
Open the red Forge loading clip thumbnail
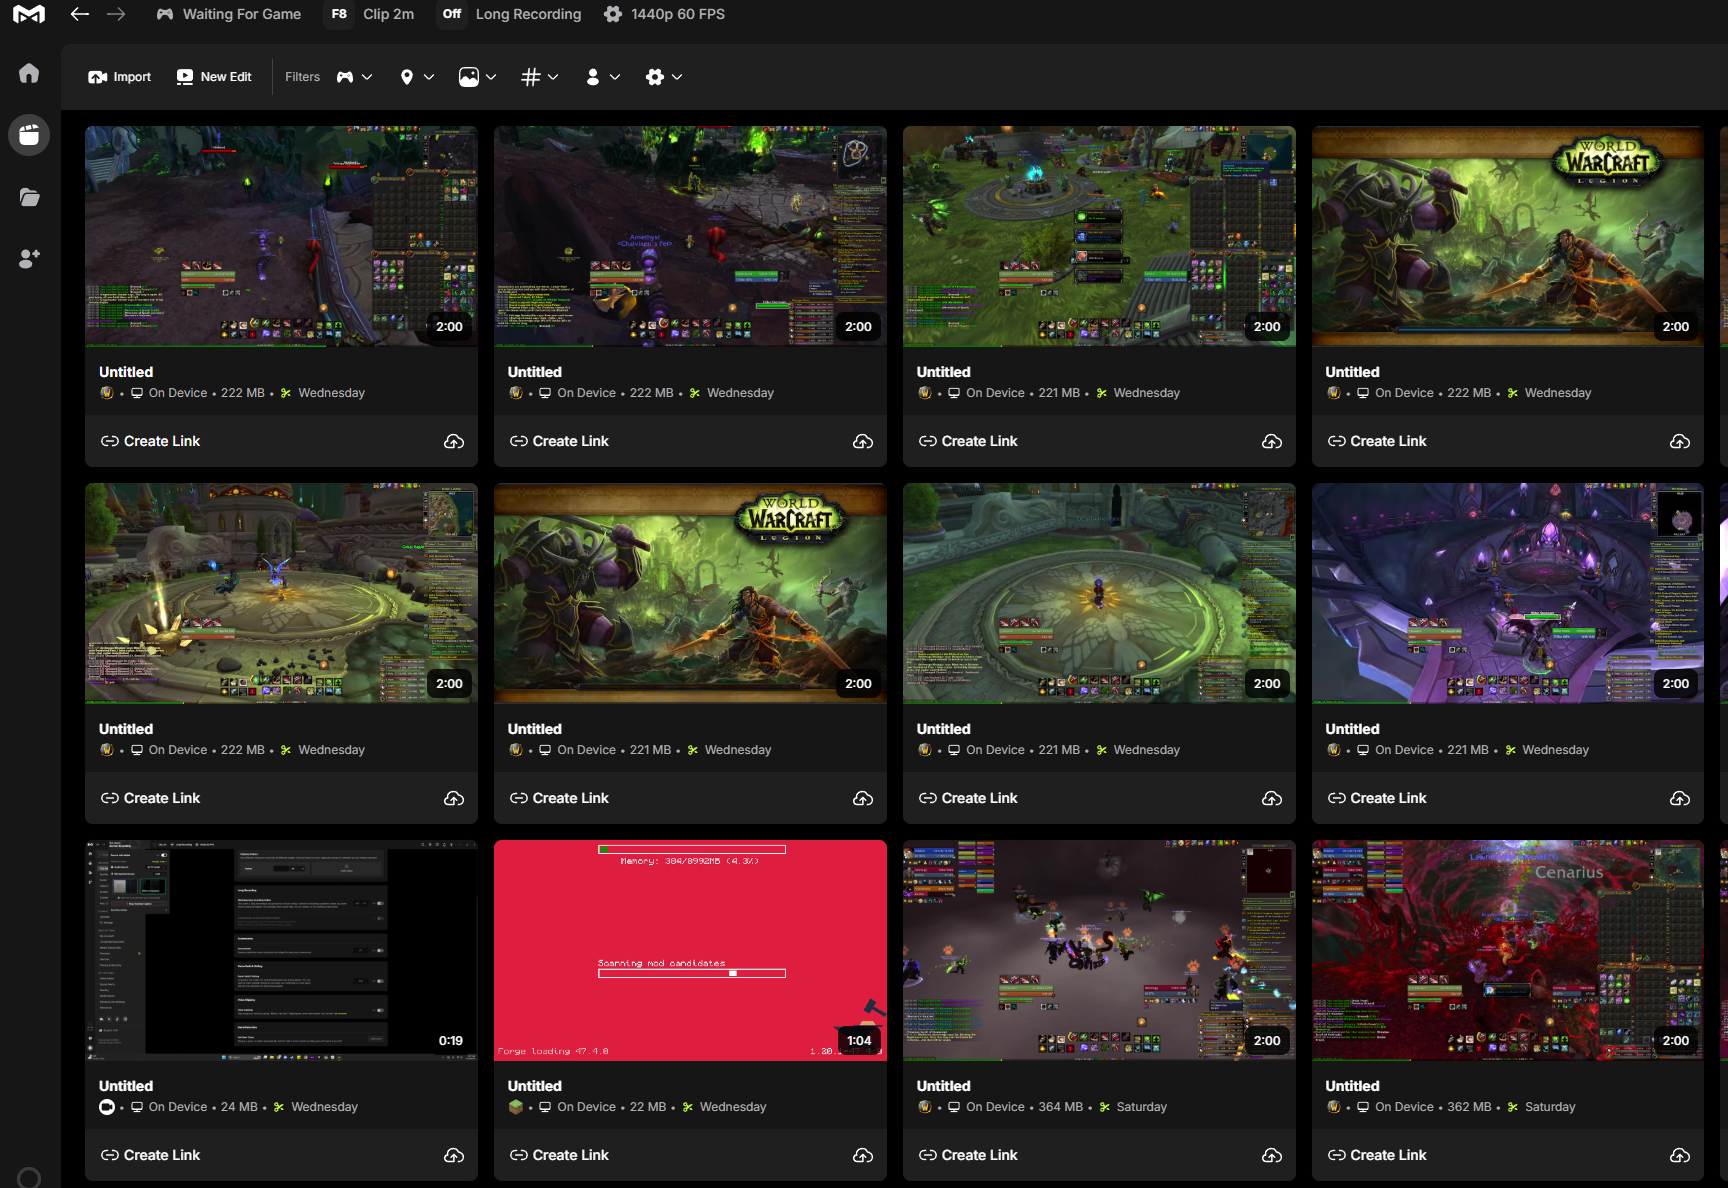click(x=690, y=950)
